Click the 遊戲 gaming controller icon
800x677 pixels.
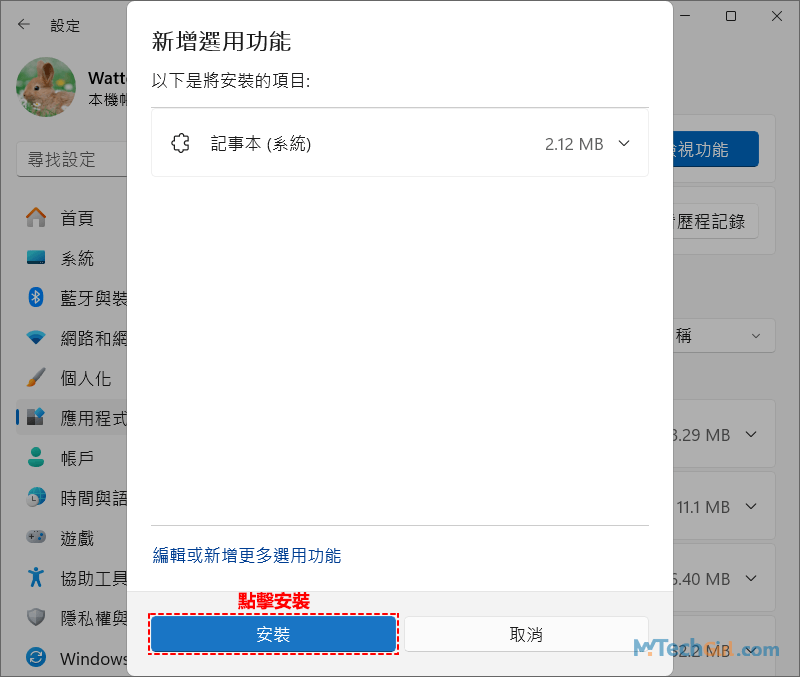click(36, 538)
